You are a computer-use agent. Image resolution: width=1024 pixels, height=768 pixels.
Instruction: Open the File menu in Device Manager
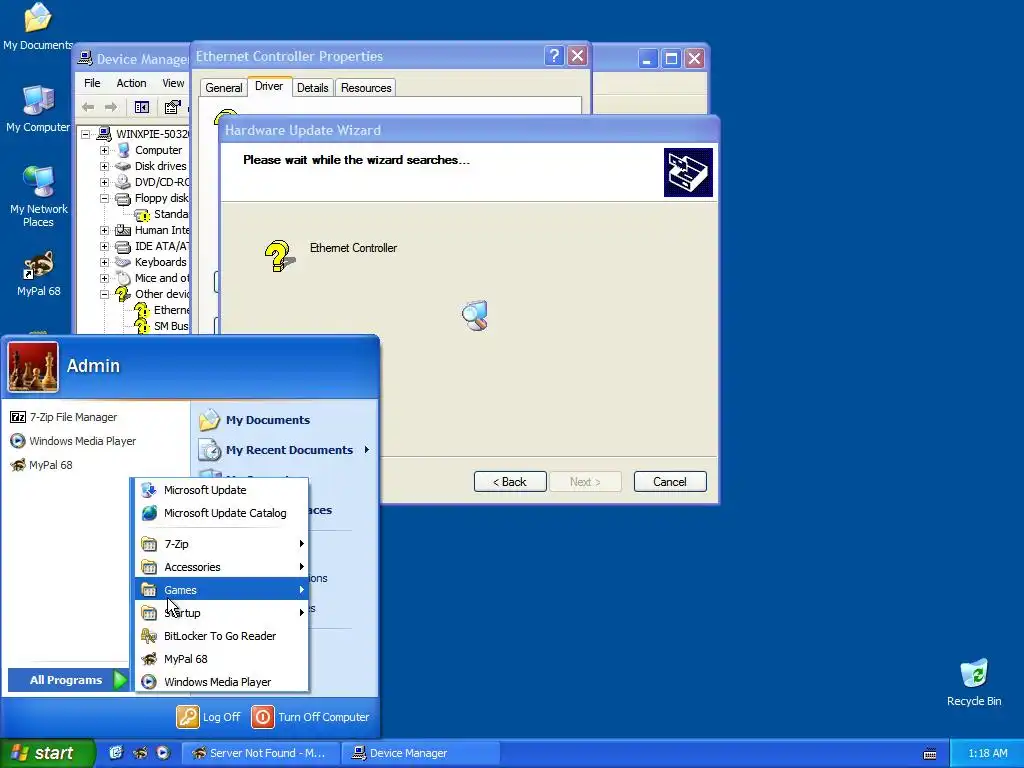coord(92,83)
